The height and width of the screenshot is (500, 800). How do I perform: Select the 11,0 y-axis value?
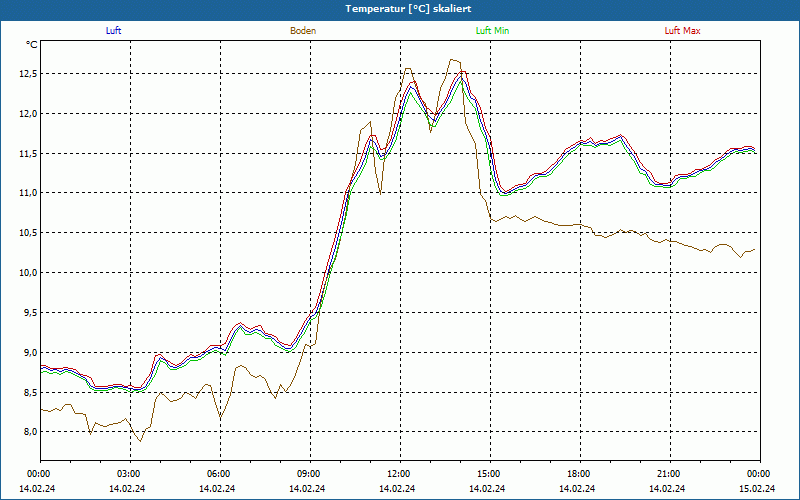(28, 193)
